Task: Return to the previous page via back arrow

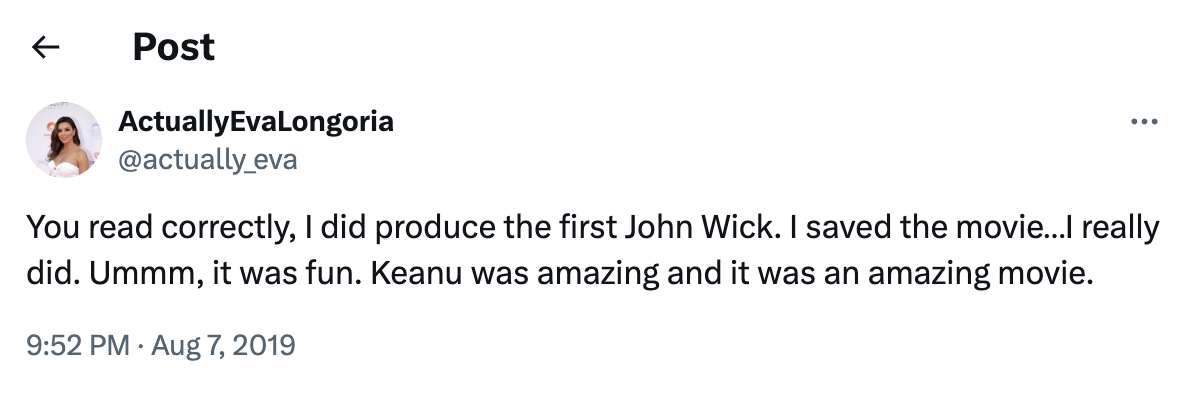Action: (45, 47)
